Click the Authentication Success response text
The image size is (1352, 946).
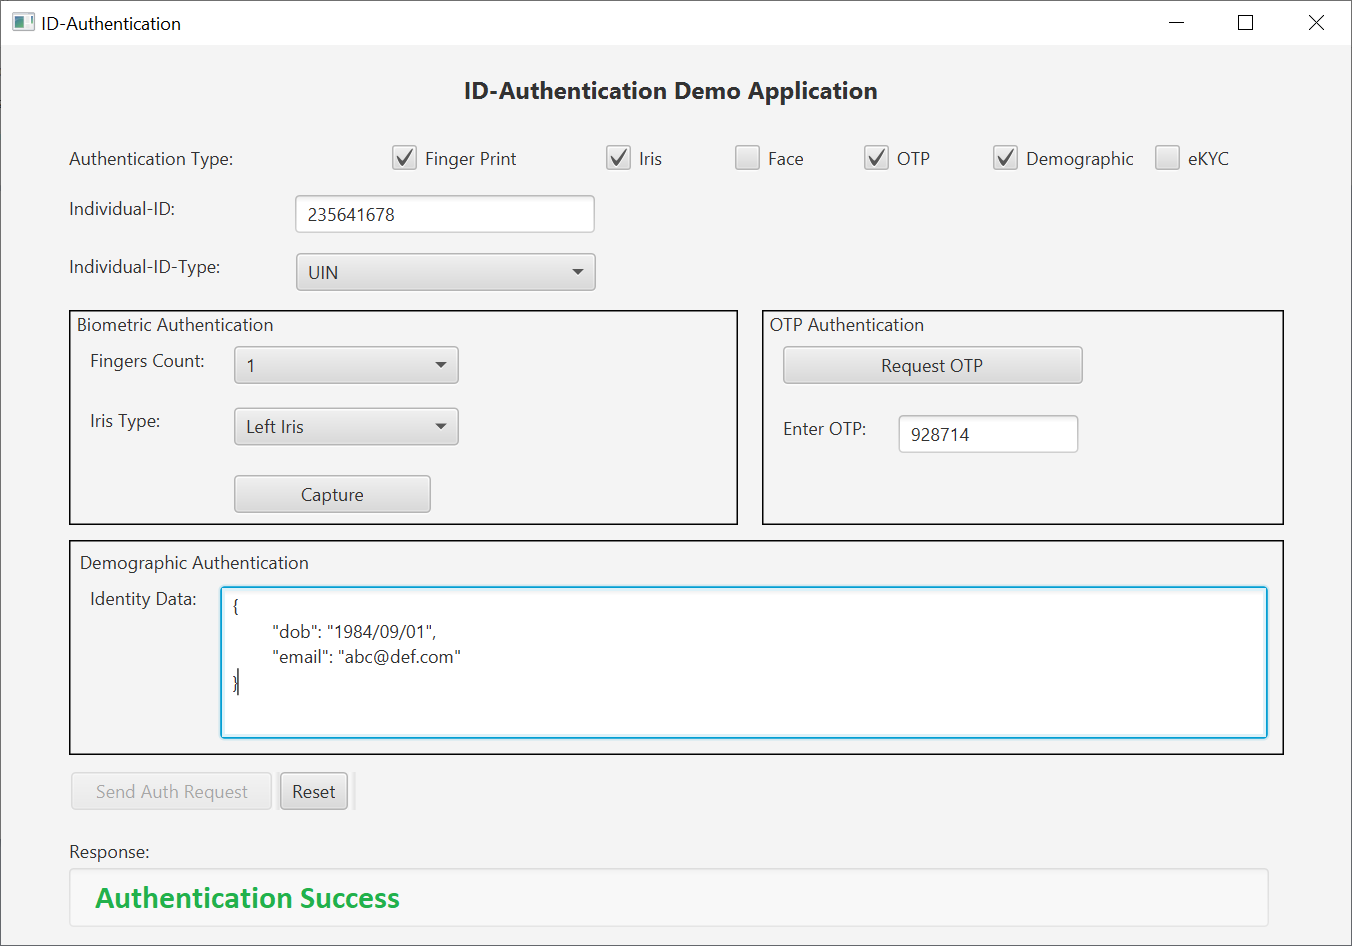(x=247, y=898)
